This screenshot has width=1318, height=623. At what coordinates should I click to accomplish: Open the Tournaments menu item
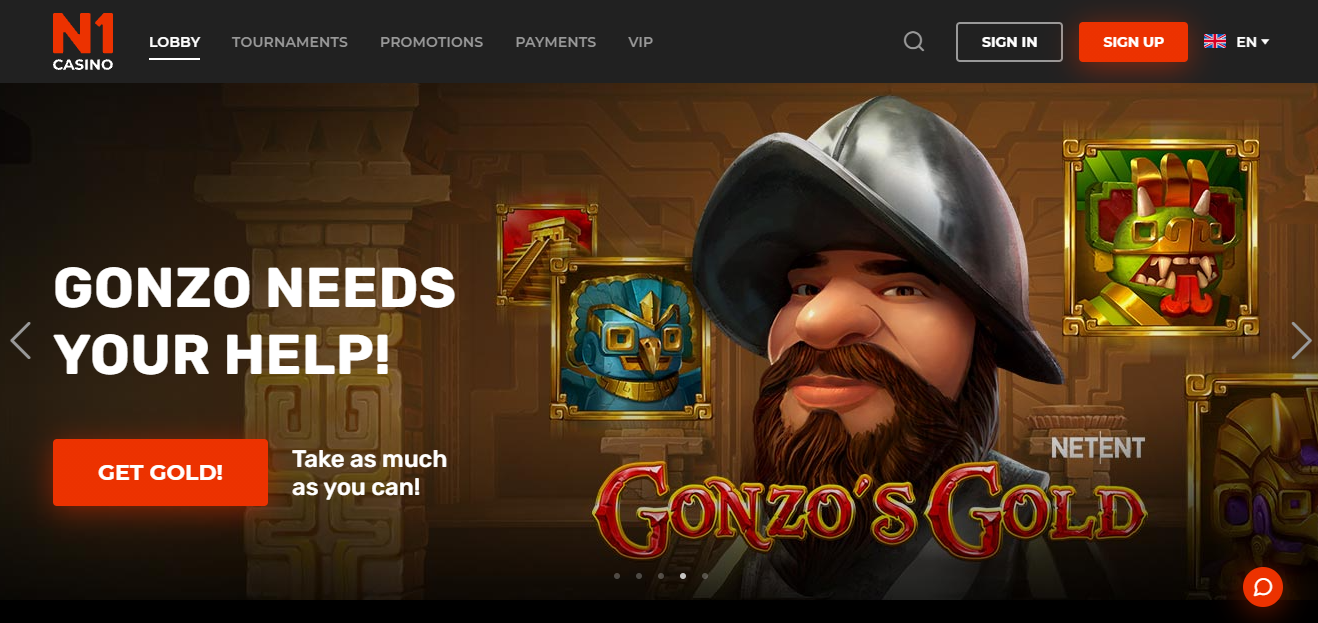point(290,42)
